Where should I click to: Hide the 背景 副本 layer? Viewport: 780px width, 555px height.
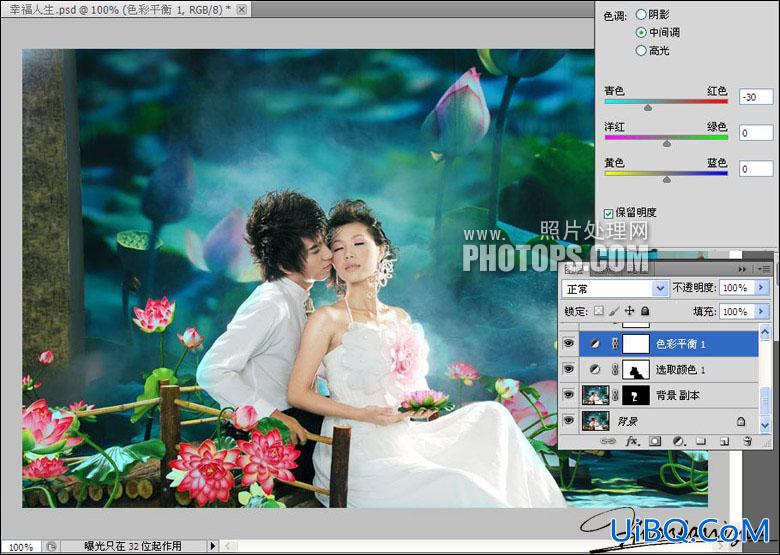coord(569,395)
